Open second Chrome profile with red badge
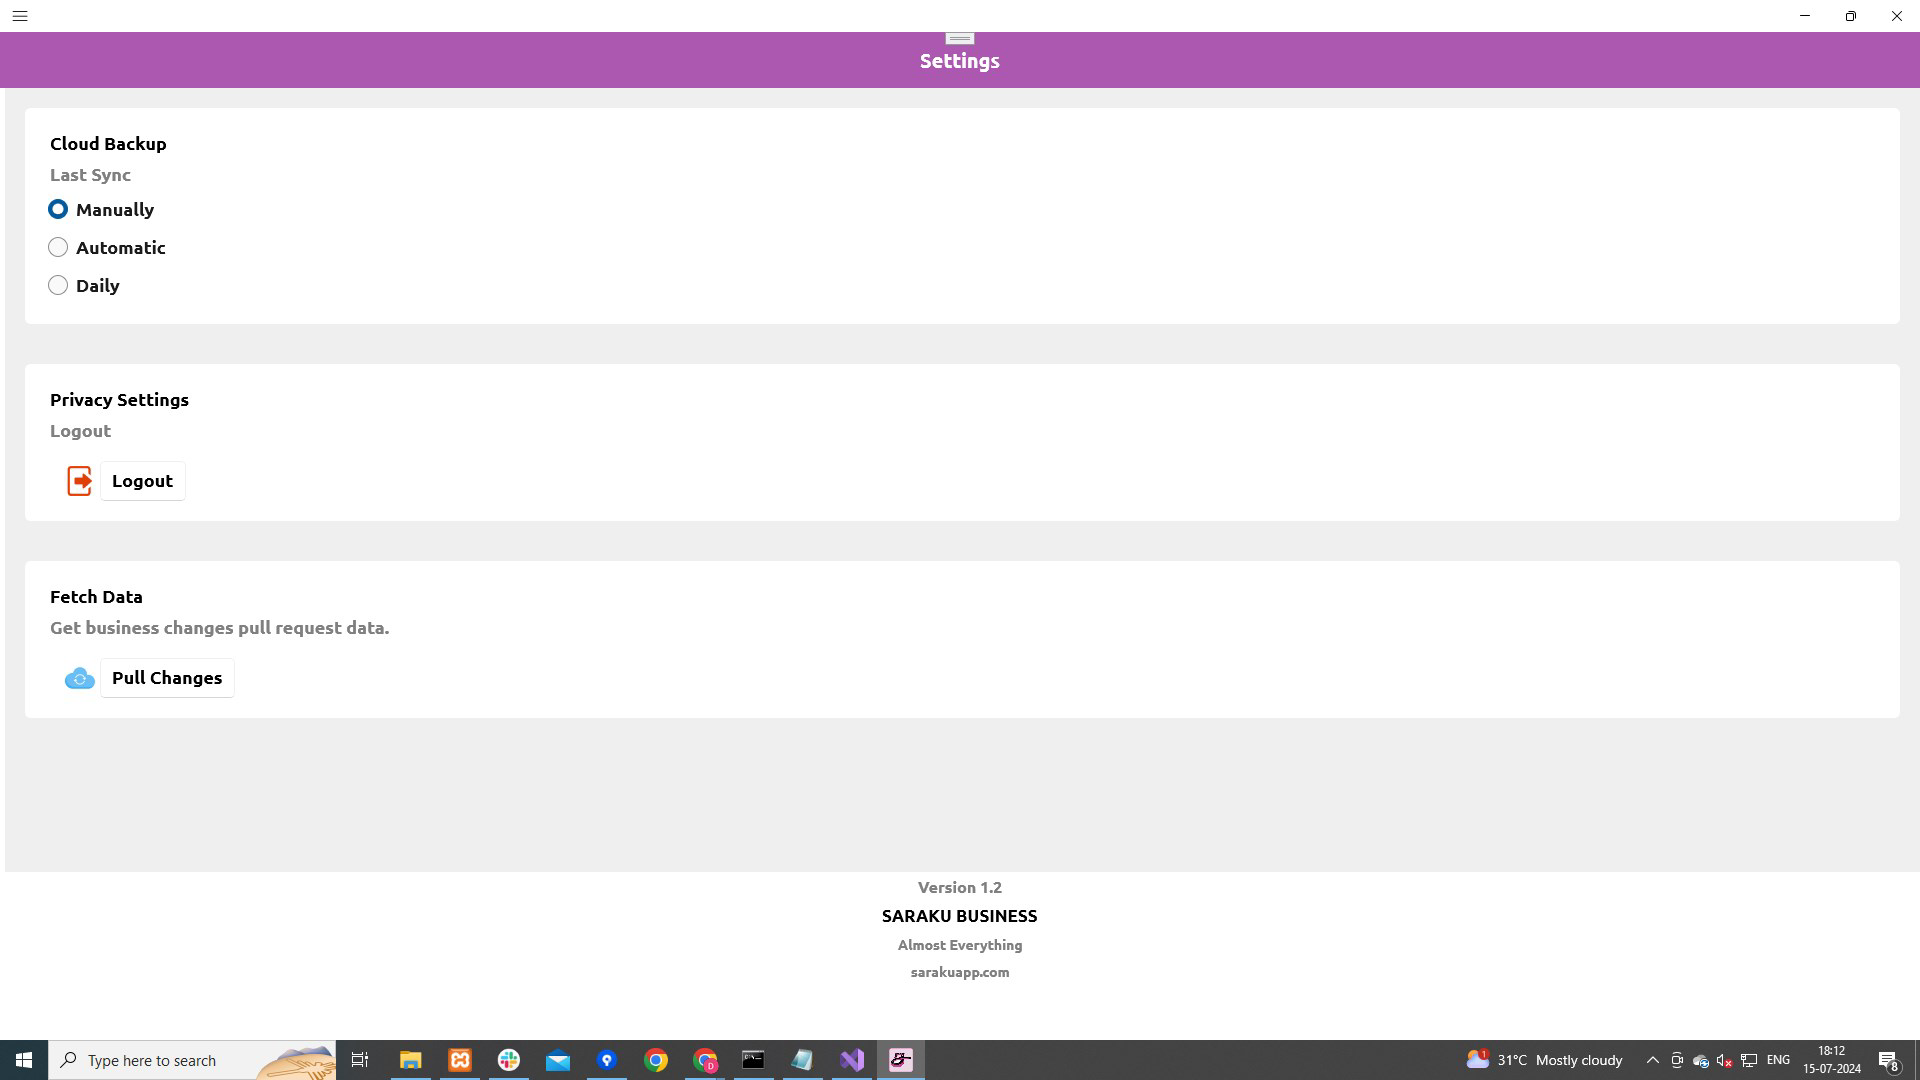Viewport: 1920px width, 1080px height. pos(705,1060)
